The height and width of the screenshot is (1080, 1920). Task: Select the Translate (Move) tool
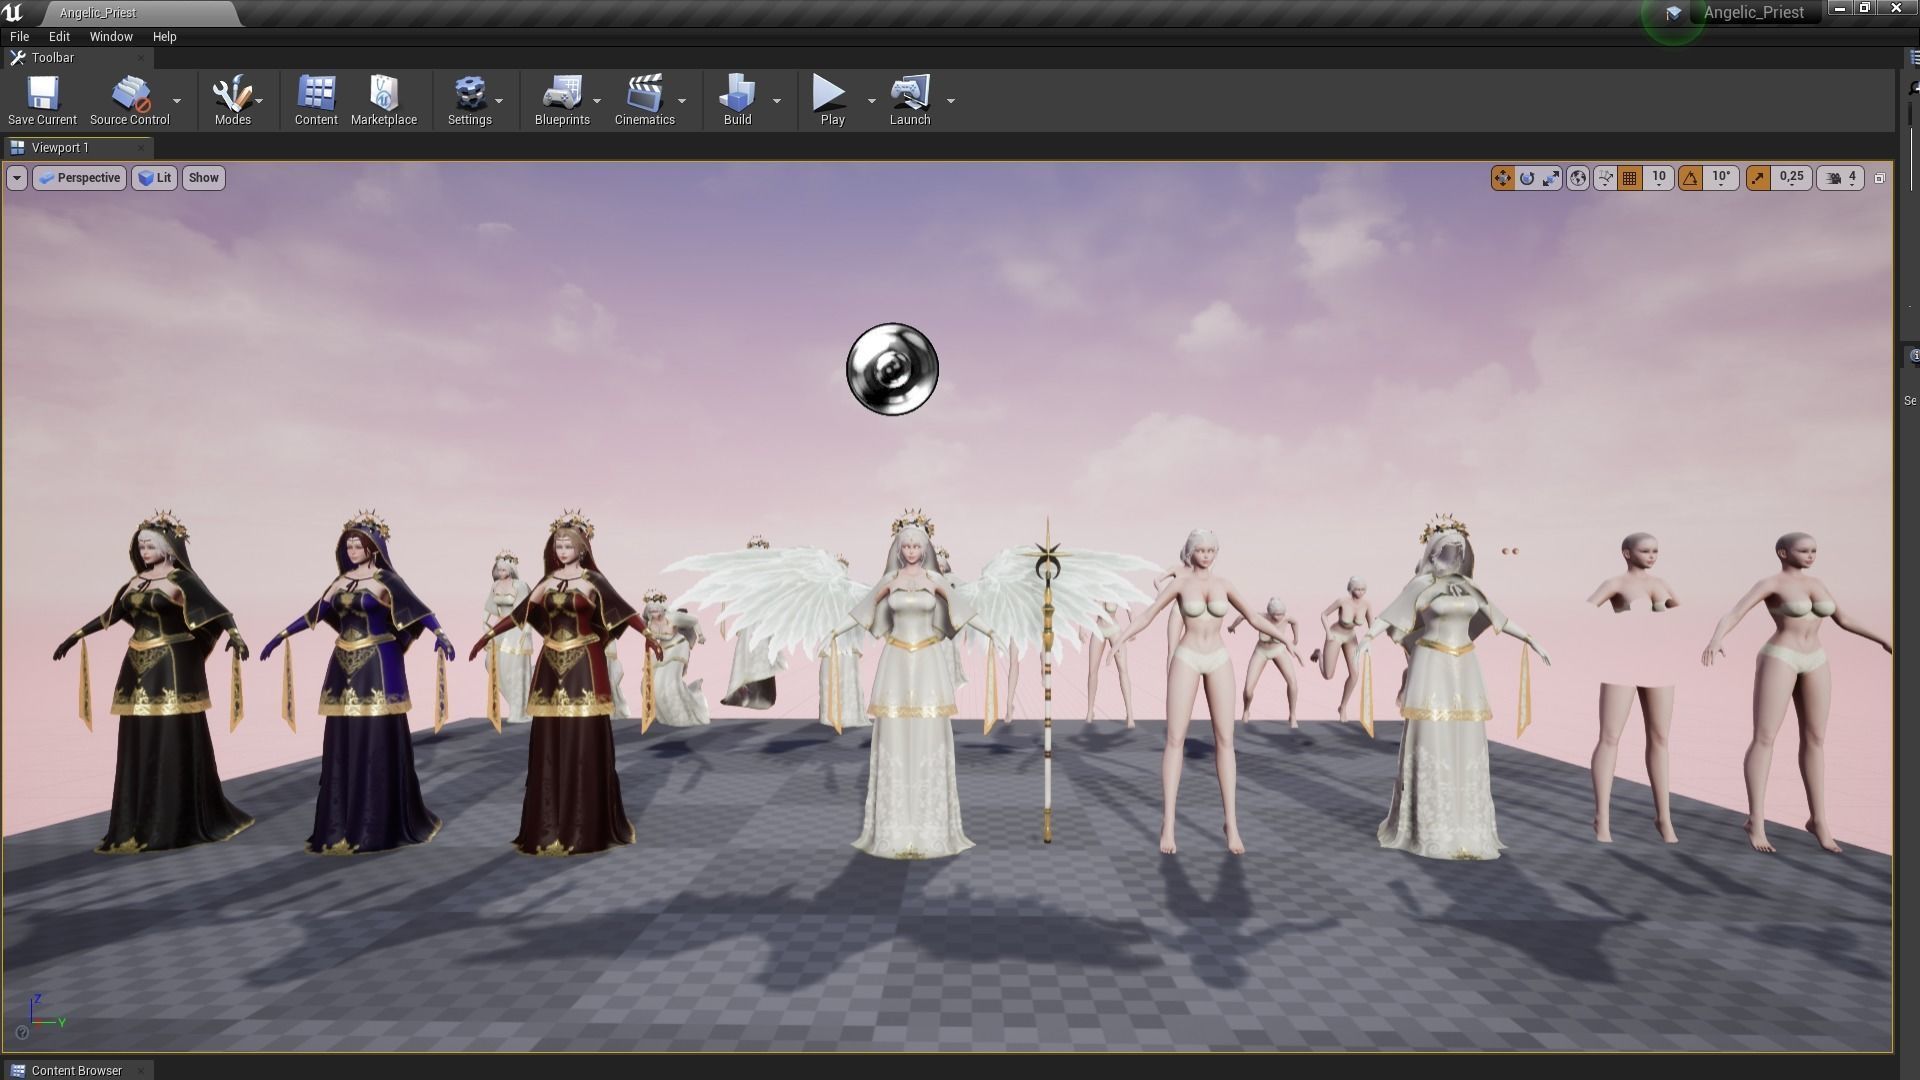(1503, 178)
